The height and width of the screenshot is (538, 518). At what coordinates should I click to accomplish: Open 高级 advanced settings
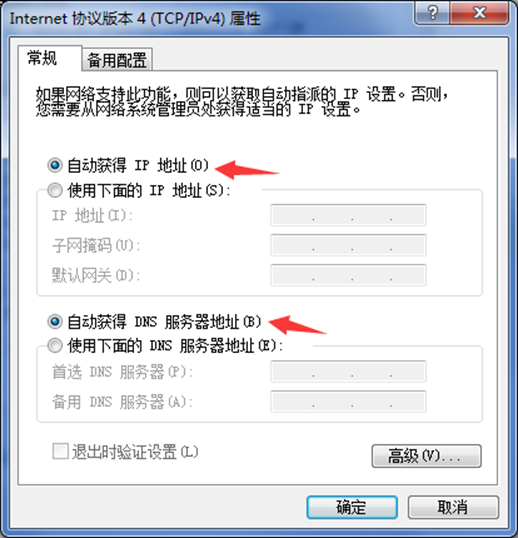coord(426,456)
